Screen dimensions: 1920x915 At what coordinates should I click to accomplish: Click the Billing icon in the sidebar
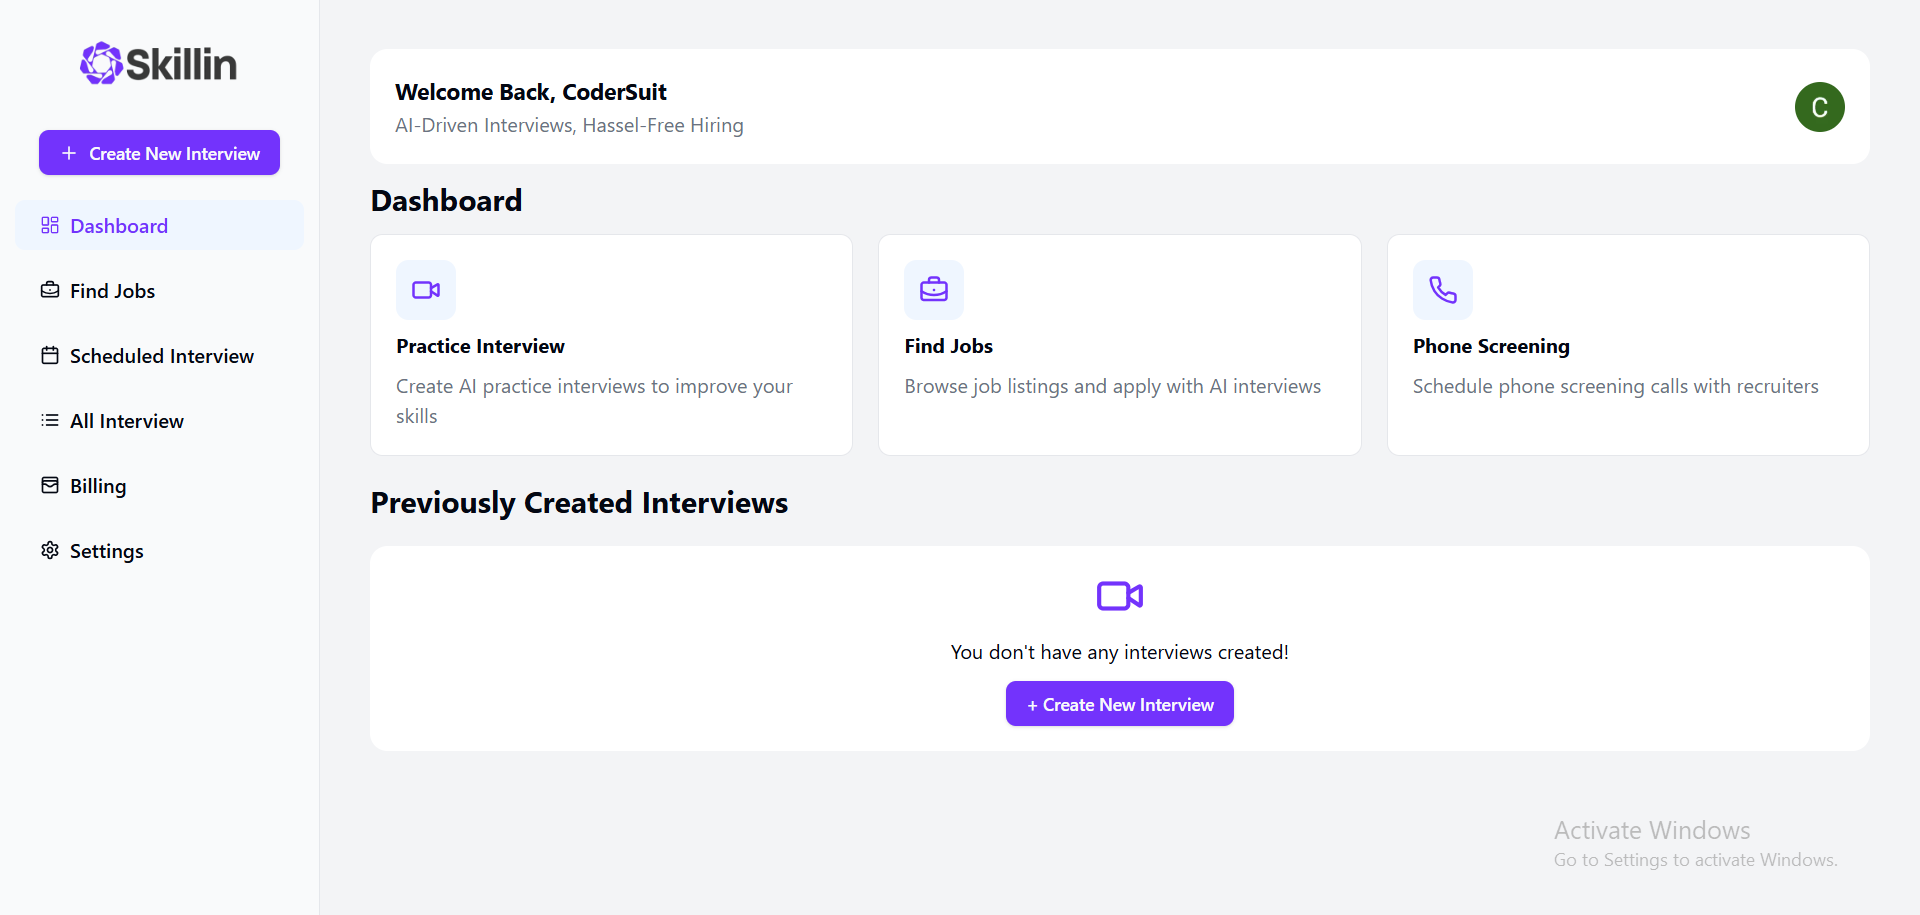[x=50, y=485]
